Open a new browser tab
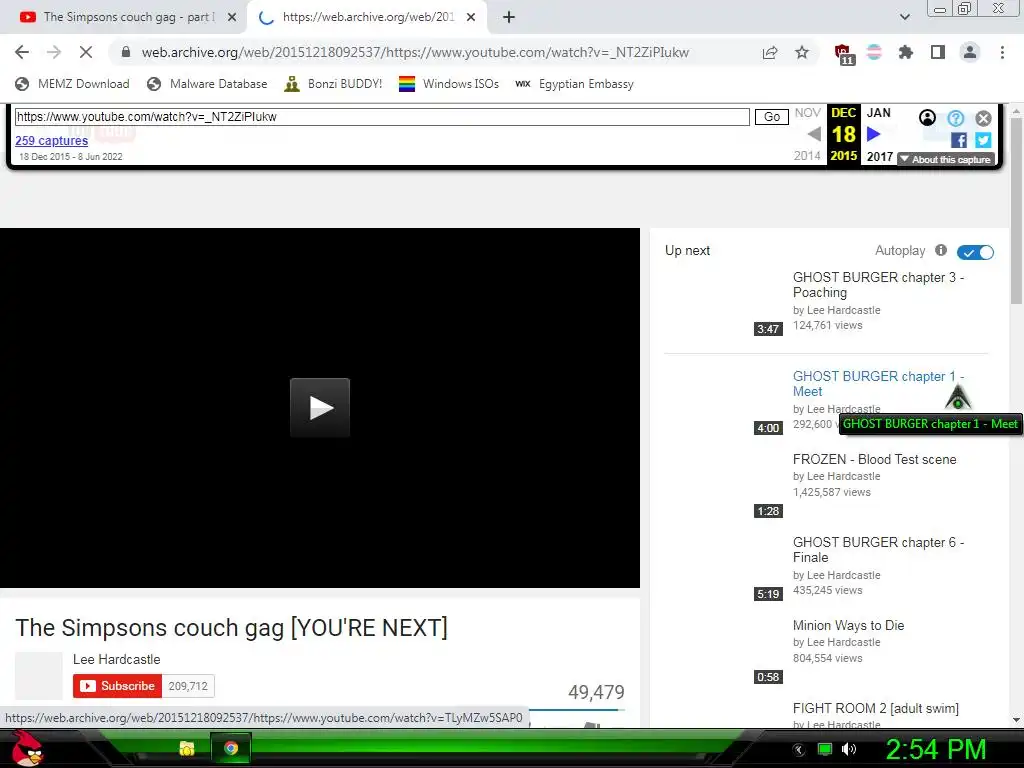 (x=509, y=18)
